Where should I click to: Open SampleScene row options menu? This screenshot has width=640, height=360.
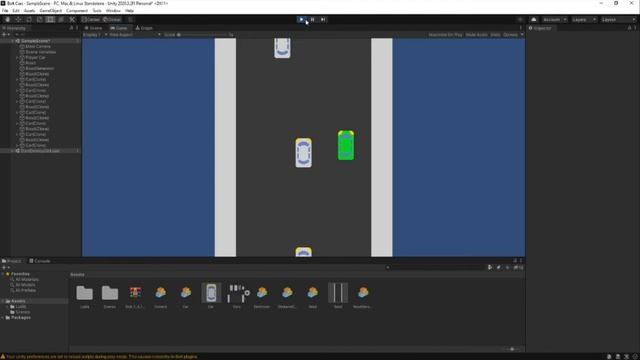pyautogui.click(x=77, y=41)
